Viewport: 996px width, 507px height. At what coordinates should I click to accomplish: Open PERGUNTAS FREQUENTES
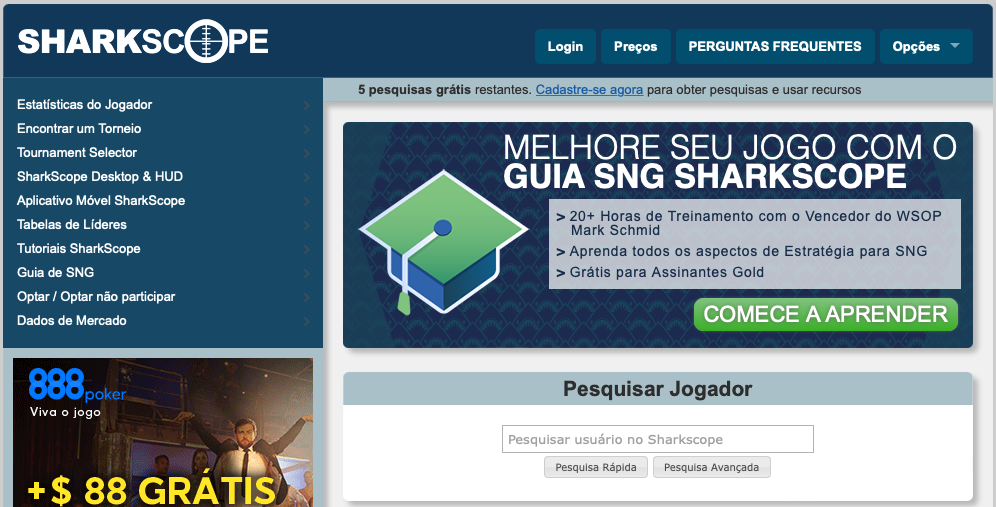pyautogui.click(x=775, y=46)
